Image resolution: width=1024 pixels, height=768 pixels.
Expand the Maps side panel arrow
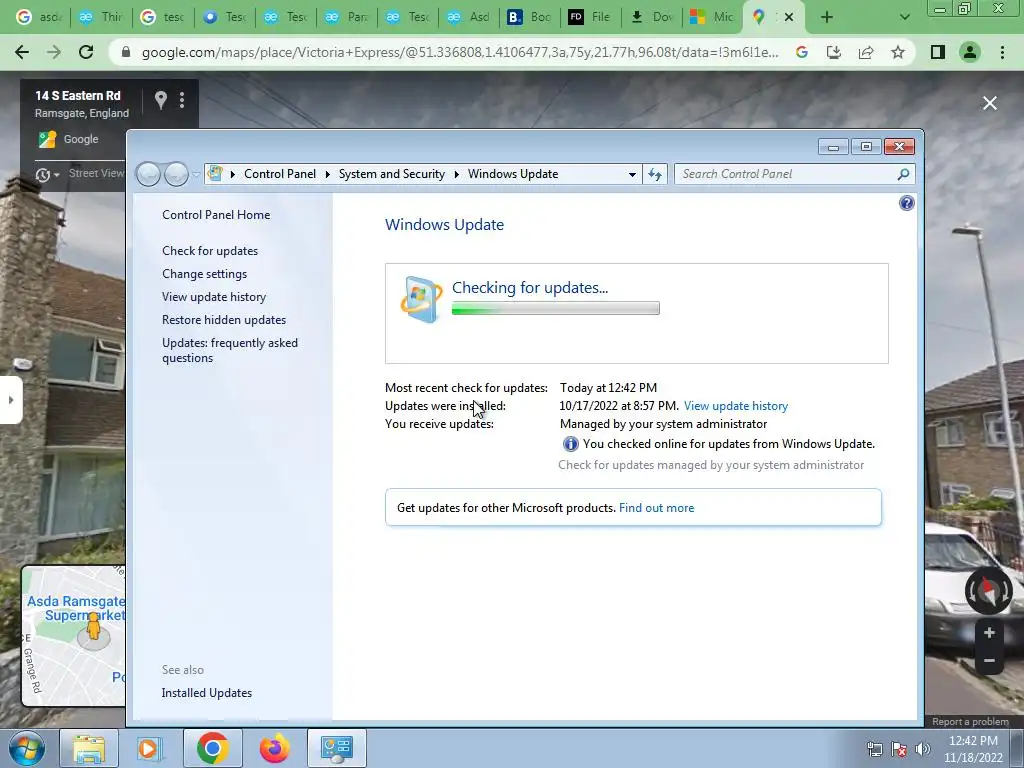(11, 400)
